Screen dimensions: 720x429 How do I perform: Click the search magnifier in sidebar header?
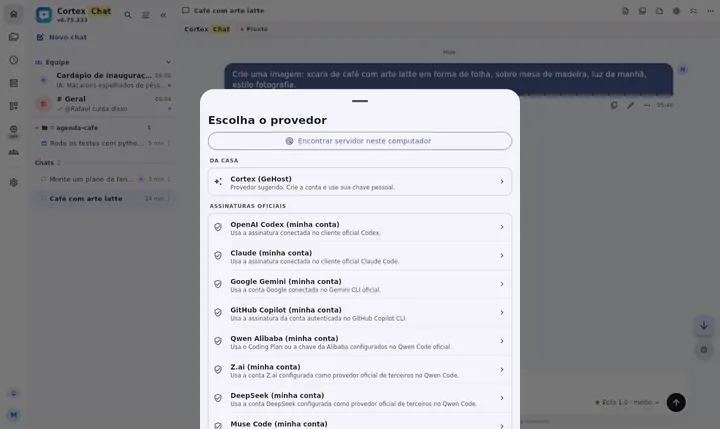[128, 15]
